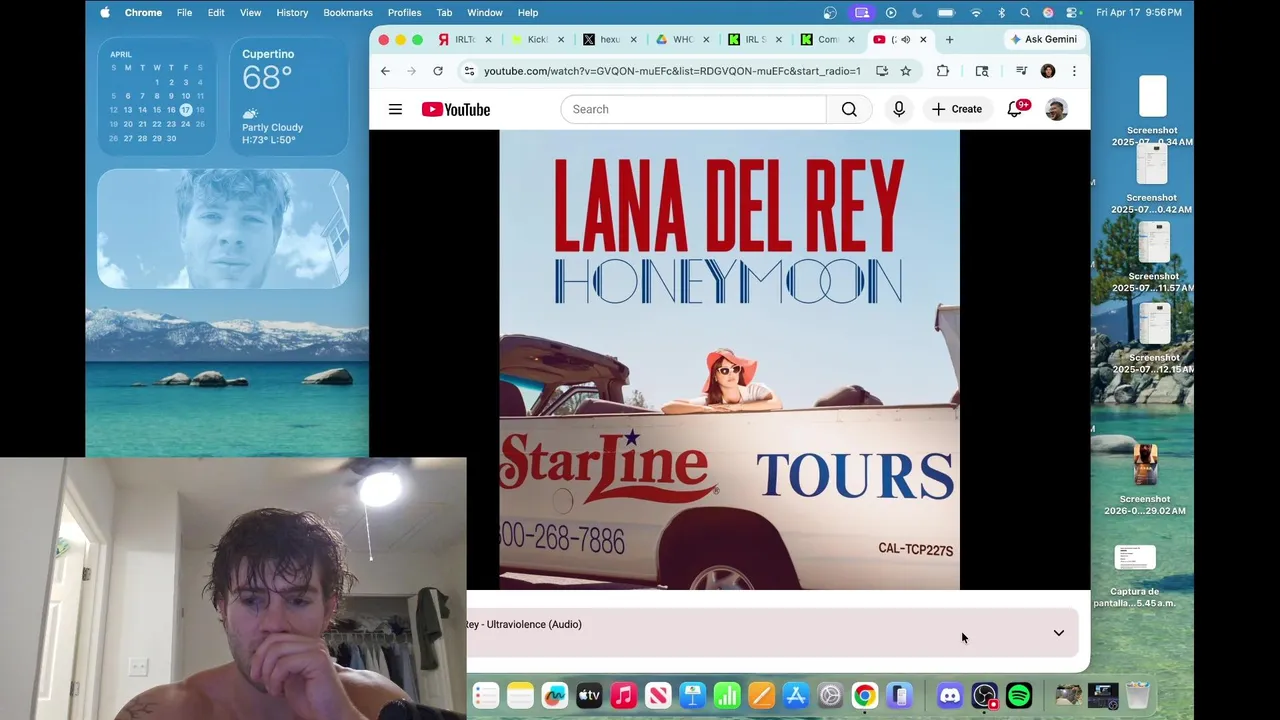Click the Create button on YouTube
1280x720 pixels.
pyautogui.click(x=957, y=109)
